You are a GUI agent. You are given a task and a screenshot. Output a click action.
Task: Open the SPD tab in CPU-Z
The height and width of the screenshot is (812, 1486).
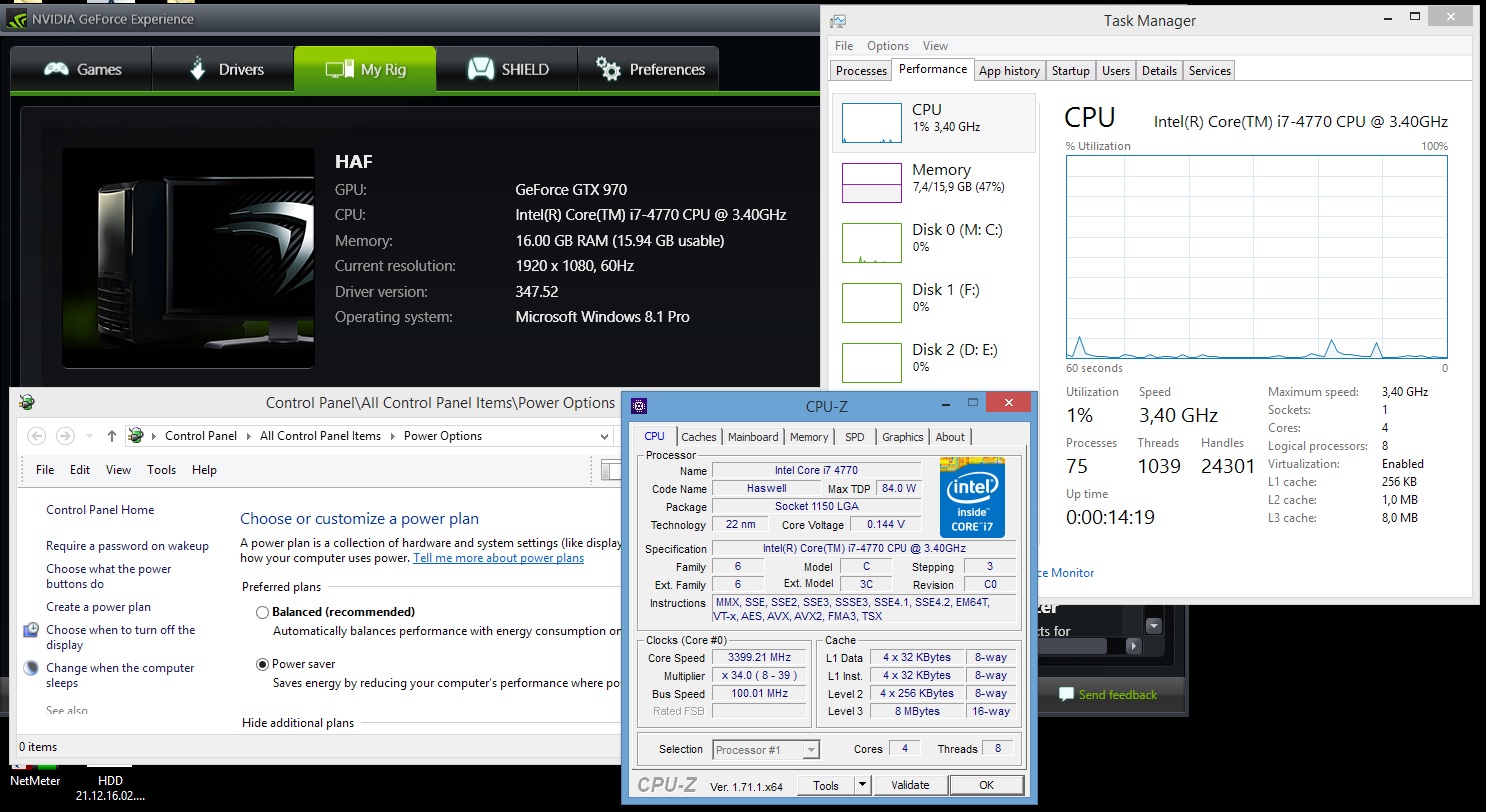pos(855,437)
